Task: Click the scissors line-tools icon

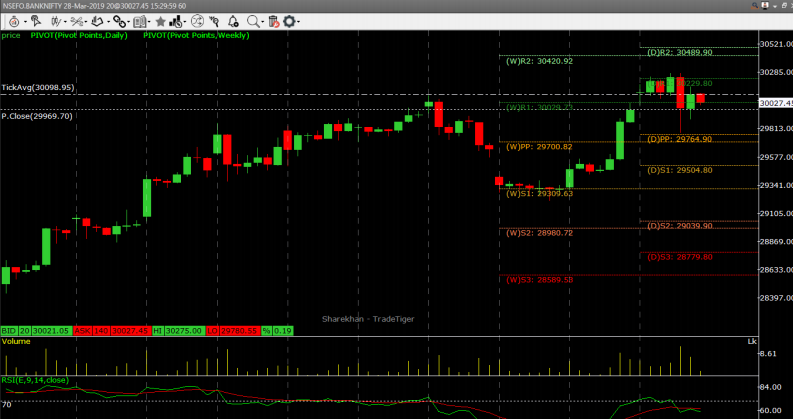Action: (76, 22)
